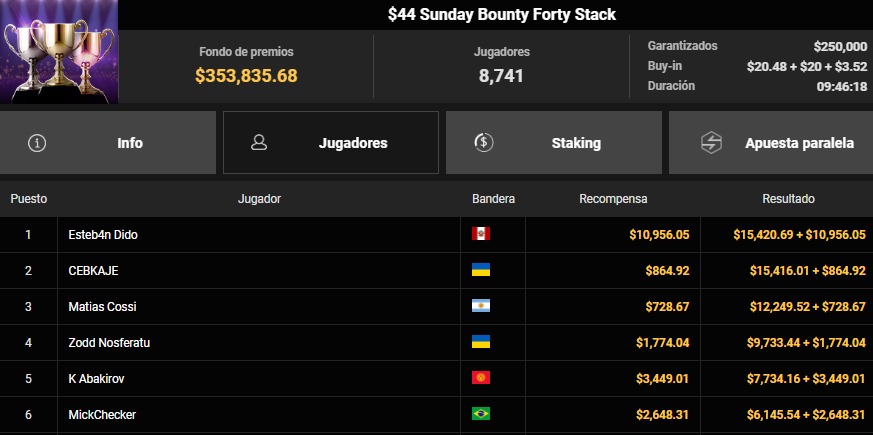The image size is (873, 435).
Task: Click player name Esteb4n Dido
Action: 104,234
